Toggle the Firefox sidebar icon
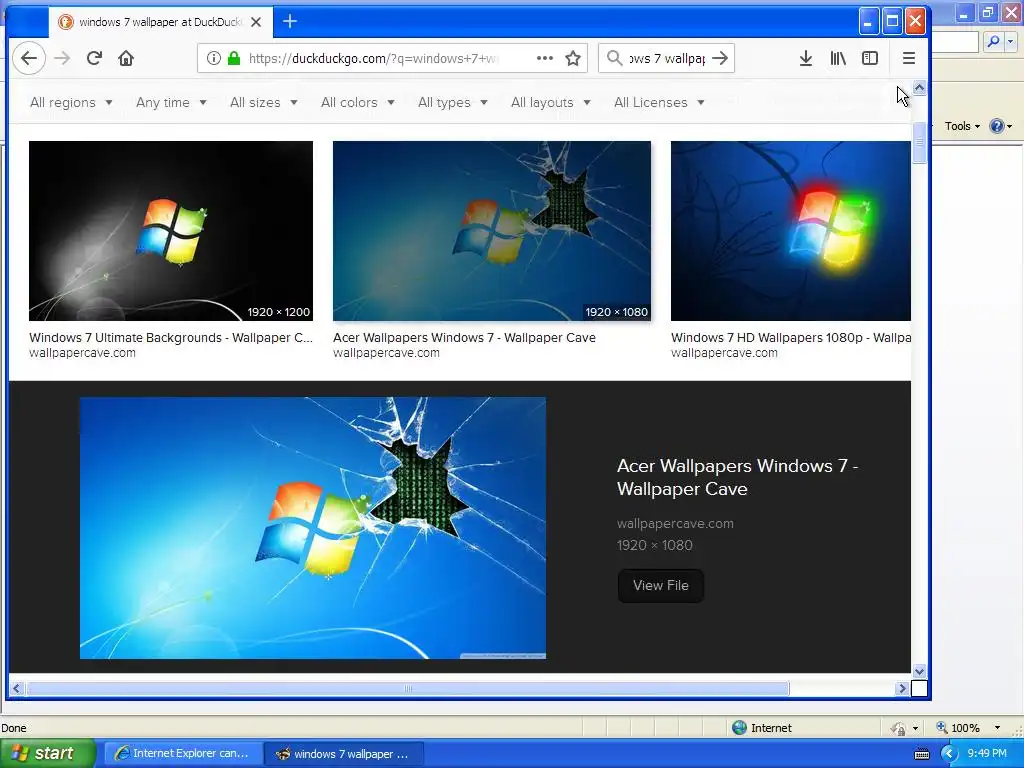 870,58
